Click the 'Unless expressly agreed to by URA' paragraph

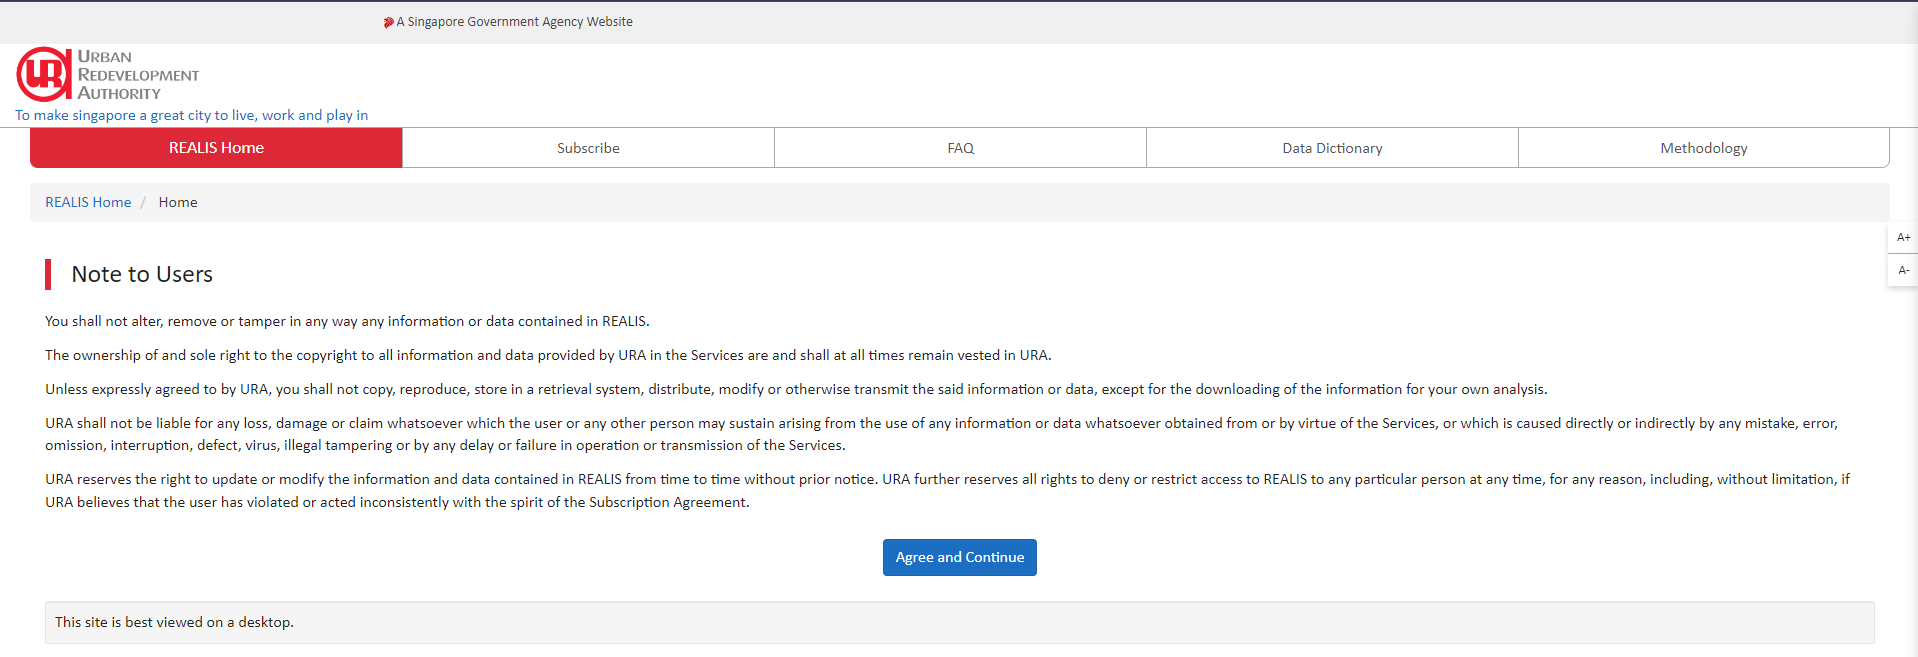[x=796, y=389]
